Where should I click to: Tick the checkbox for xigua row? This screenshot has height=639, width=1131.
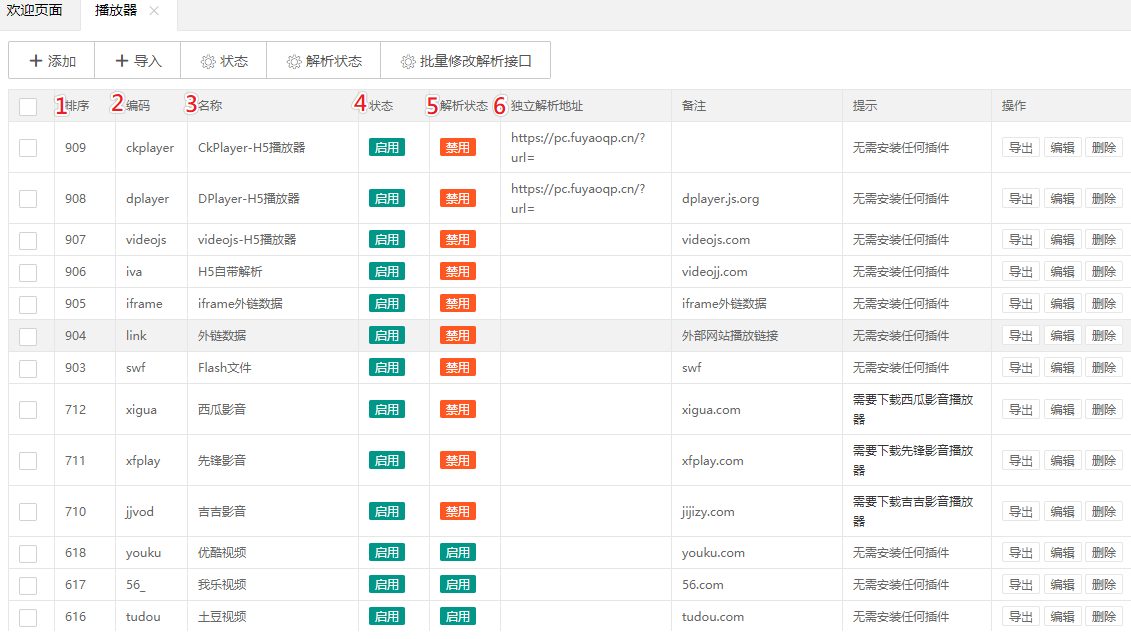[x=28, y=410]
